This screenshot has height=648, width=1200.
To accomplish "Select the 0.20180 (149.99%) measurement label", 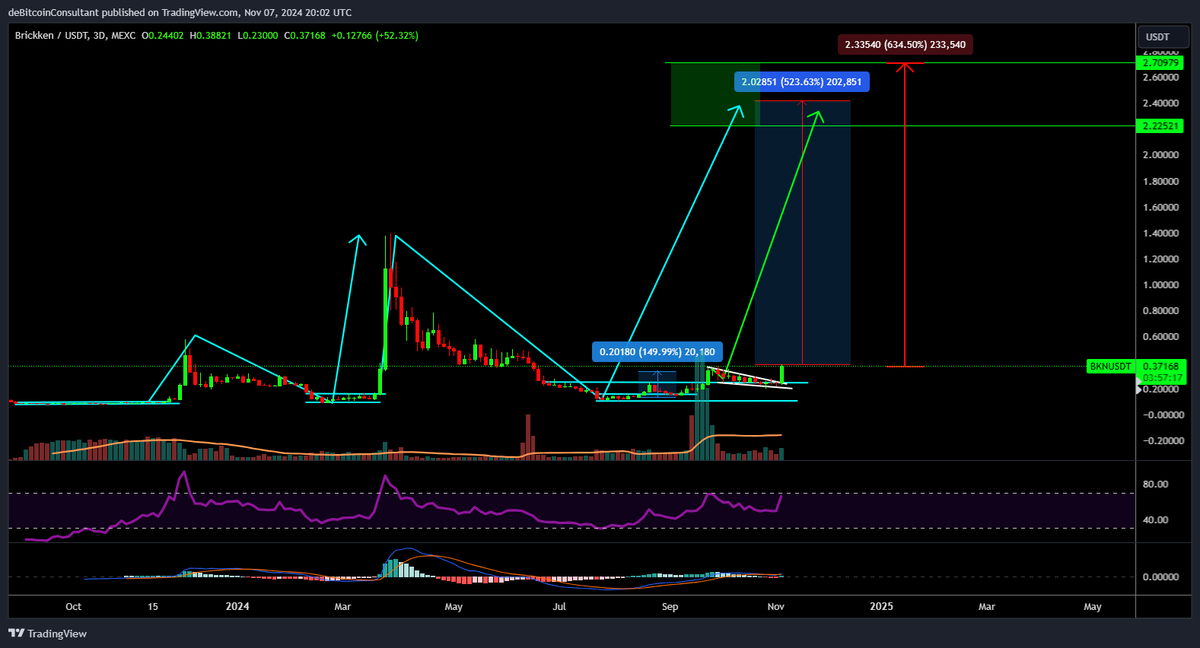I will click(657, 351).
